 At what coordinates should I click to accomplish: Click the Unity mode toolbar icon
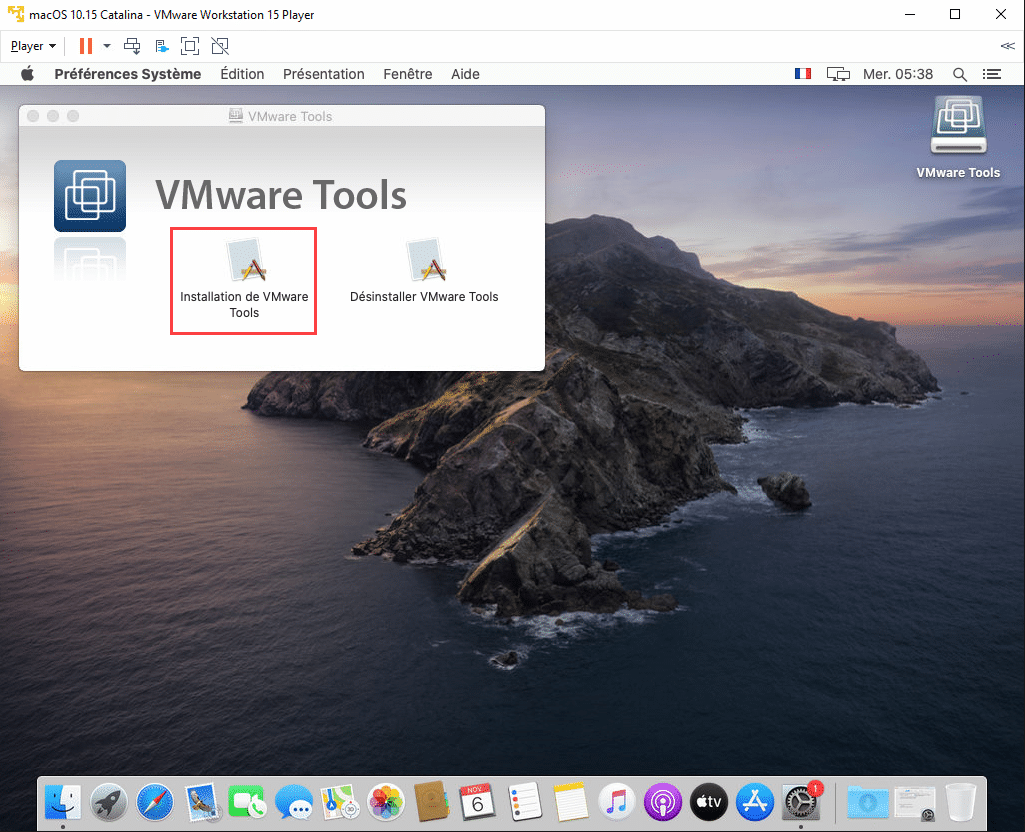pos(220,46)
